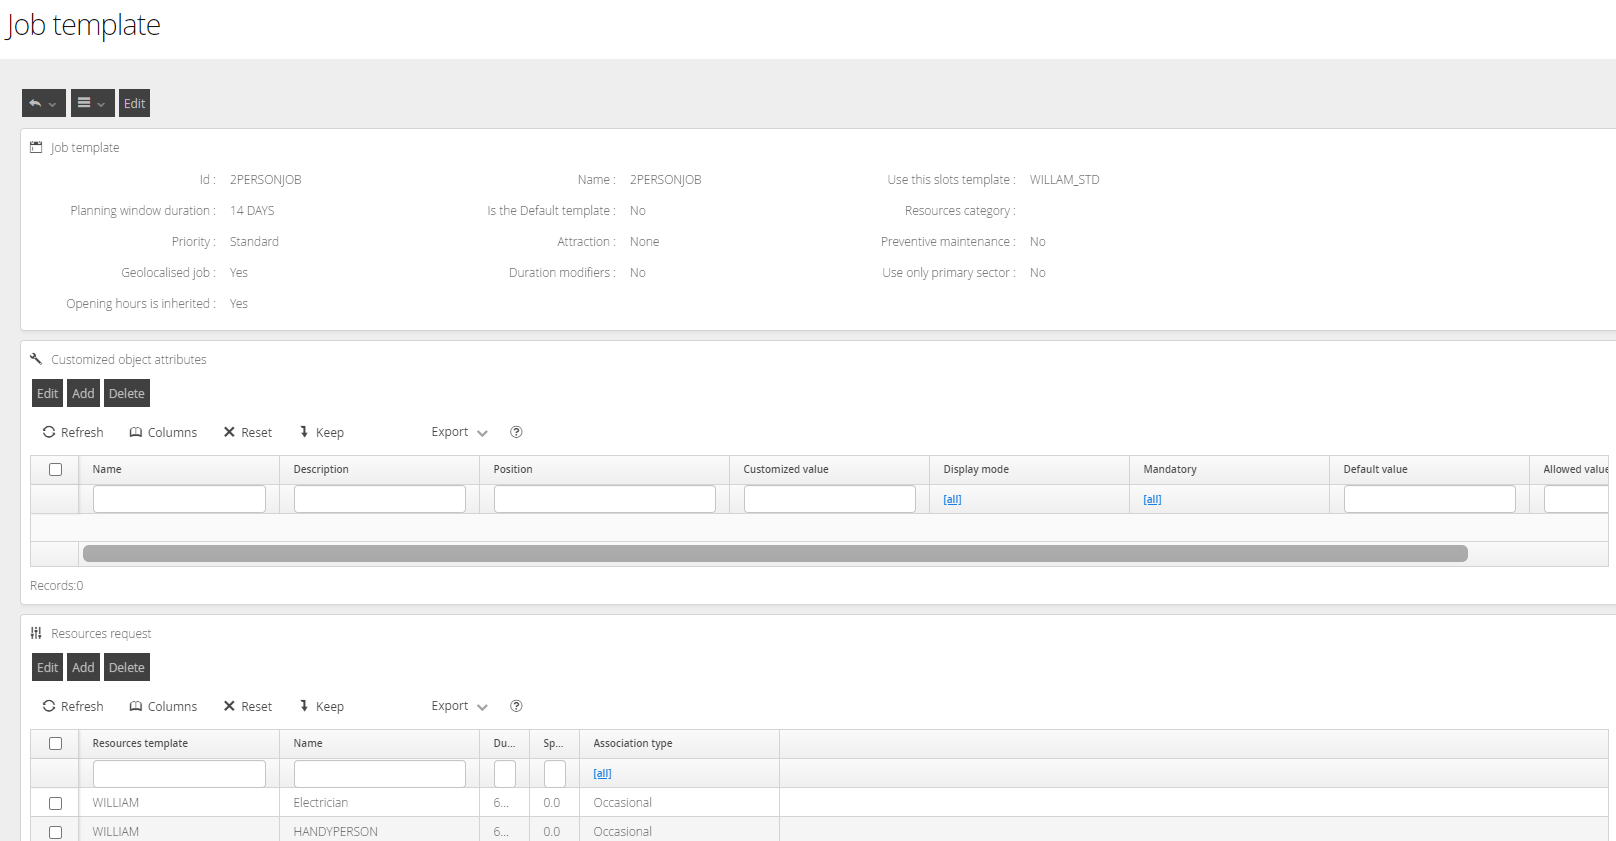Click Job template panel calendar icon
1616x841 pixels.
36,147
